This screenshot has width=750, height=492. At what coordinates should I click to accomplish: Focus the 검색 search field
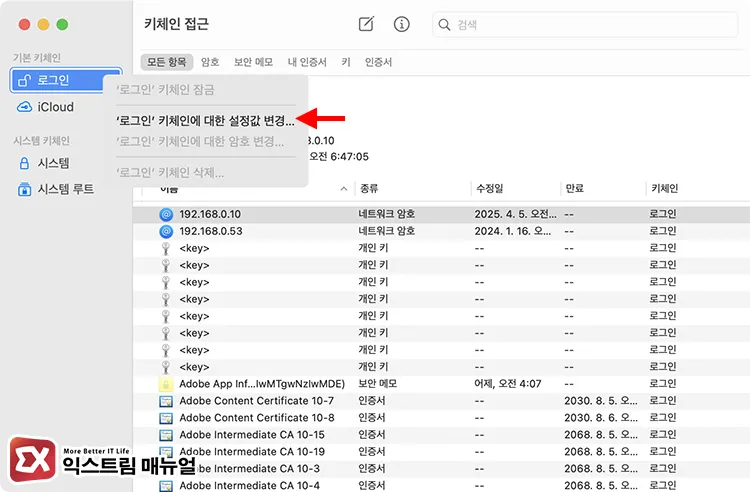coord(585,24)
